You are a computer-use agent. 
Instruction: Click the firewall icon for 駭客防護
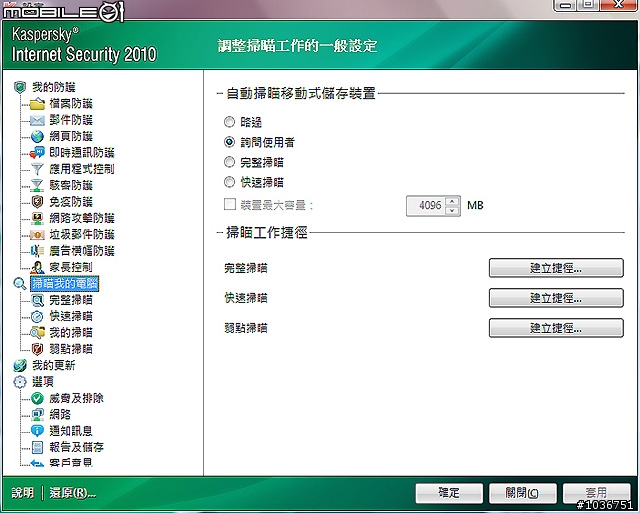pos(37,185)
